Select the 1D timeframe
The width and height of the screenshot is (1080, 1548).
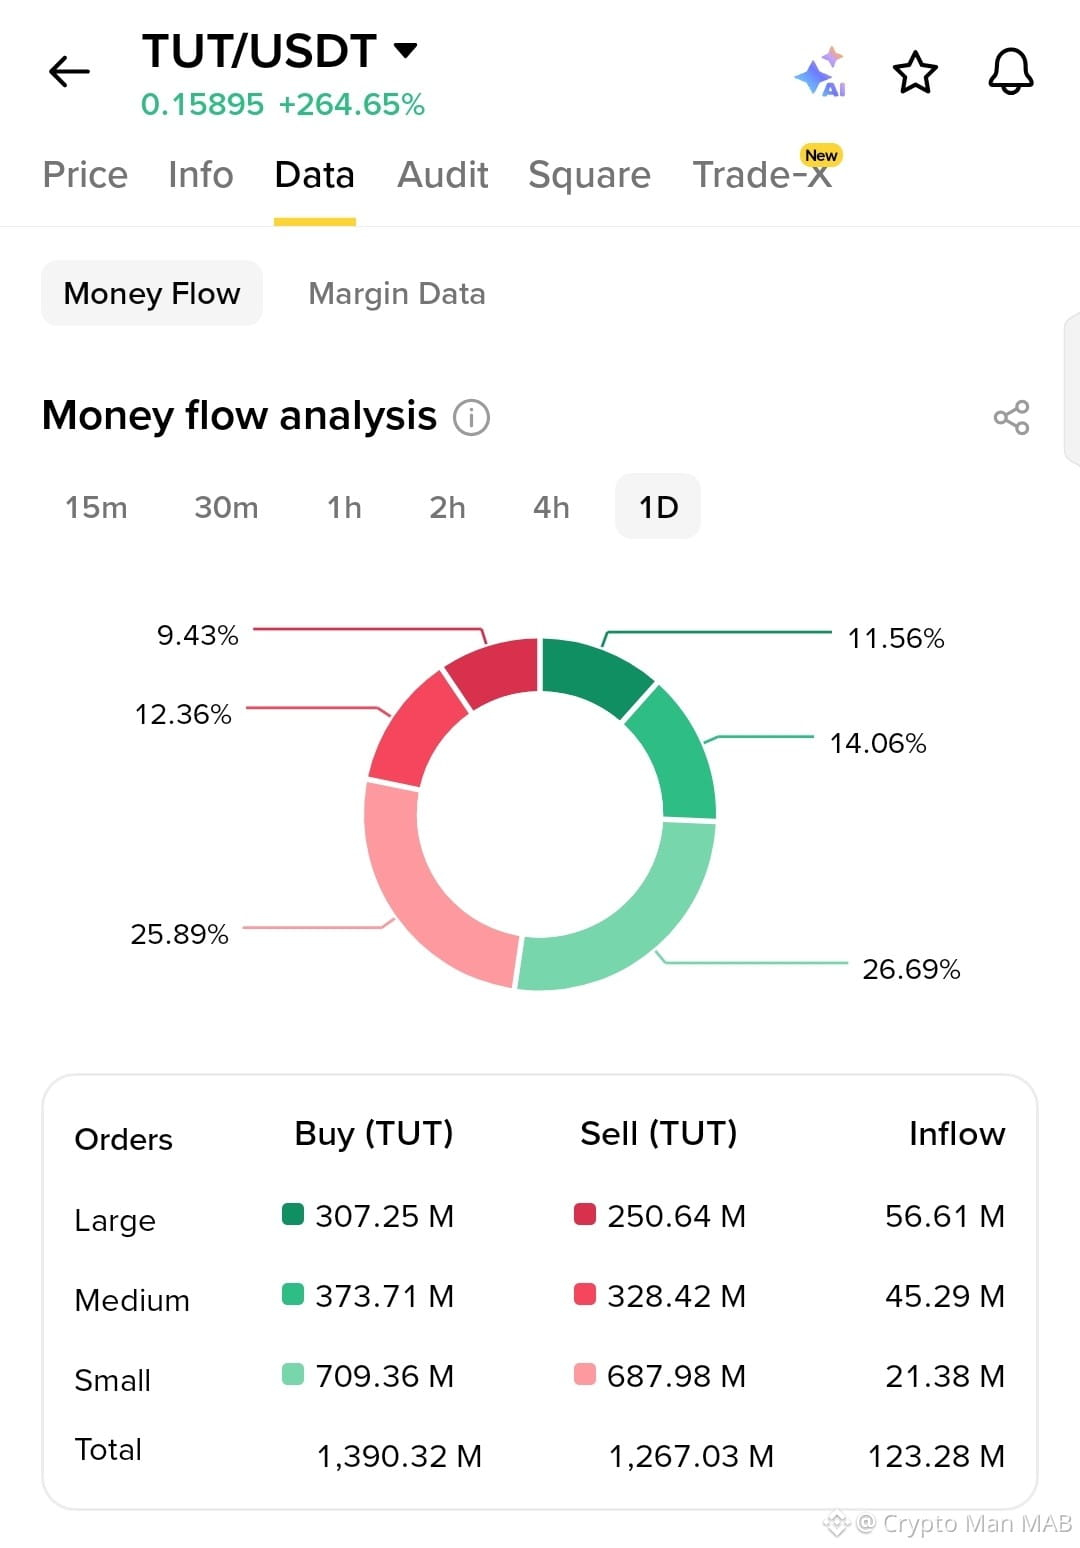coord(658,507)
